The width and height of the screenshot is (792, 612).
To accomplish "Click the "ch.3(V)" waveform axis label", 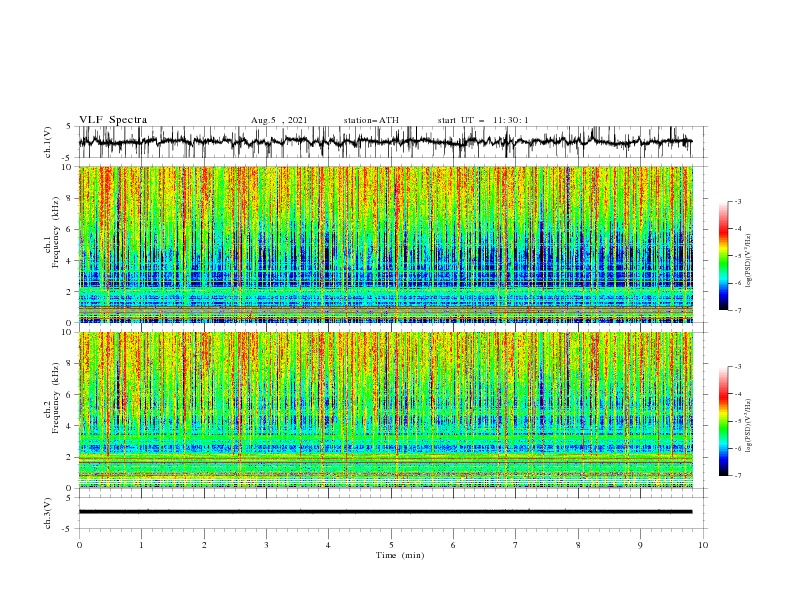I will 48,513.
